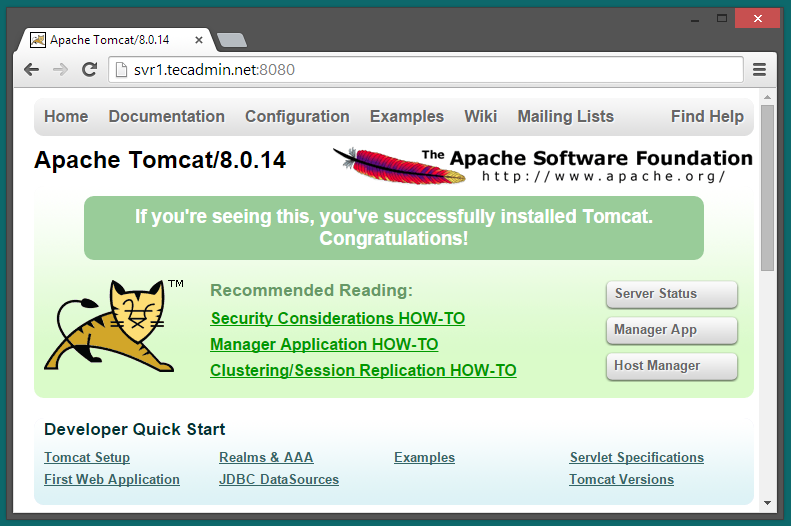Click the Find Help nav link
This screenshot has width=791, height=526.
coord(707,116)
